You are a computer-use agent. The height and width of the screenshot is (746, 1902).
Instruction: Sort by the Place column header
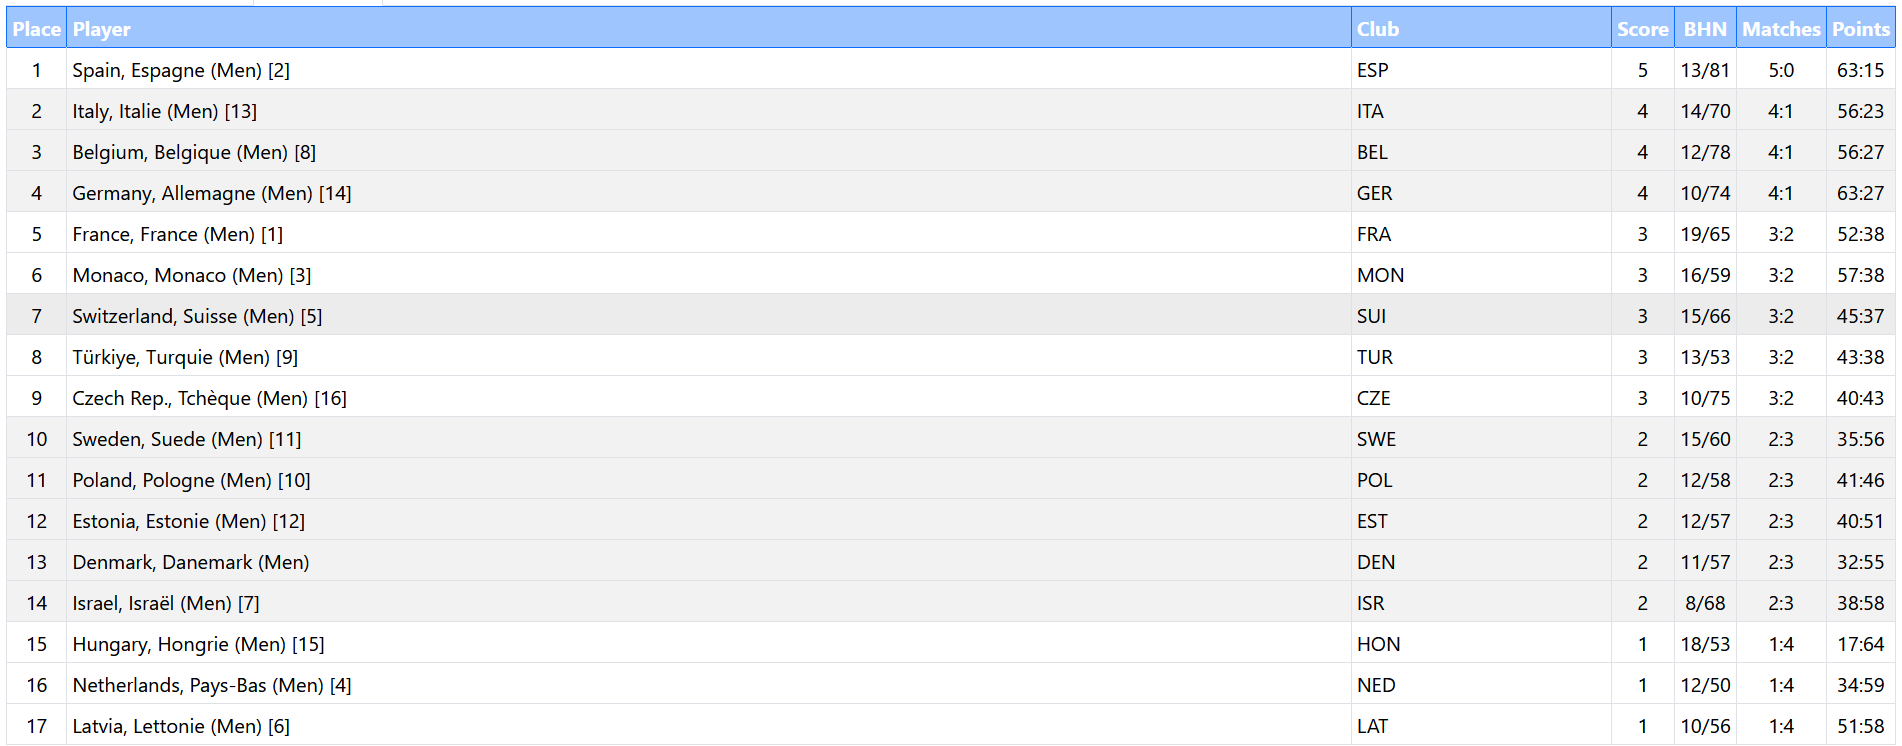click(36, 29)
